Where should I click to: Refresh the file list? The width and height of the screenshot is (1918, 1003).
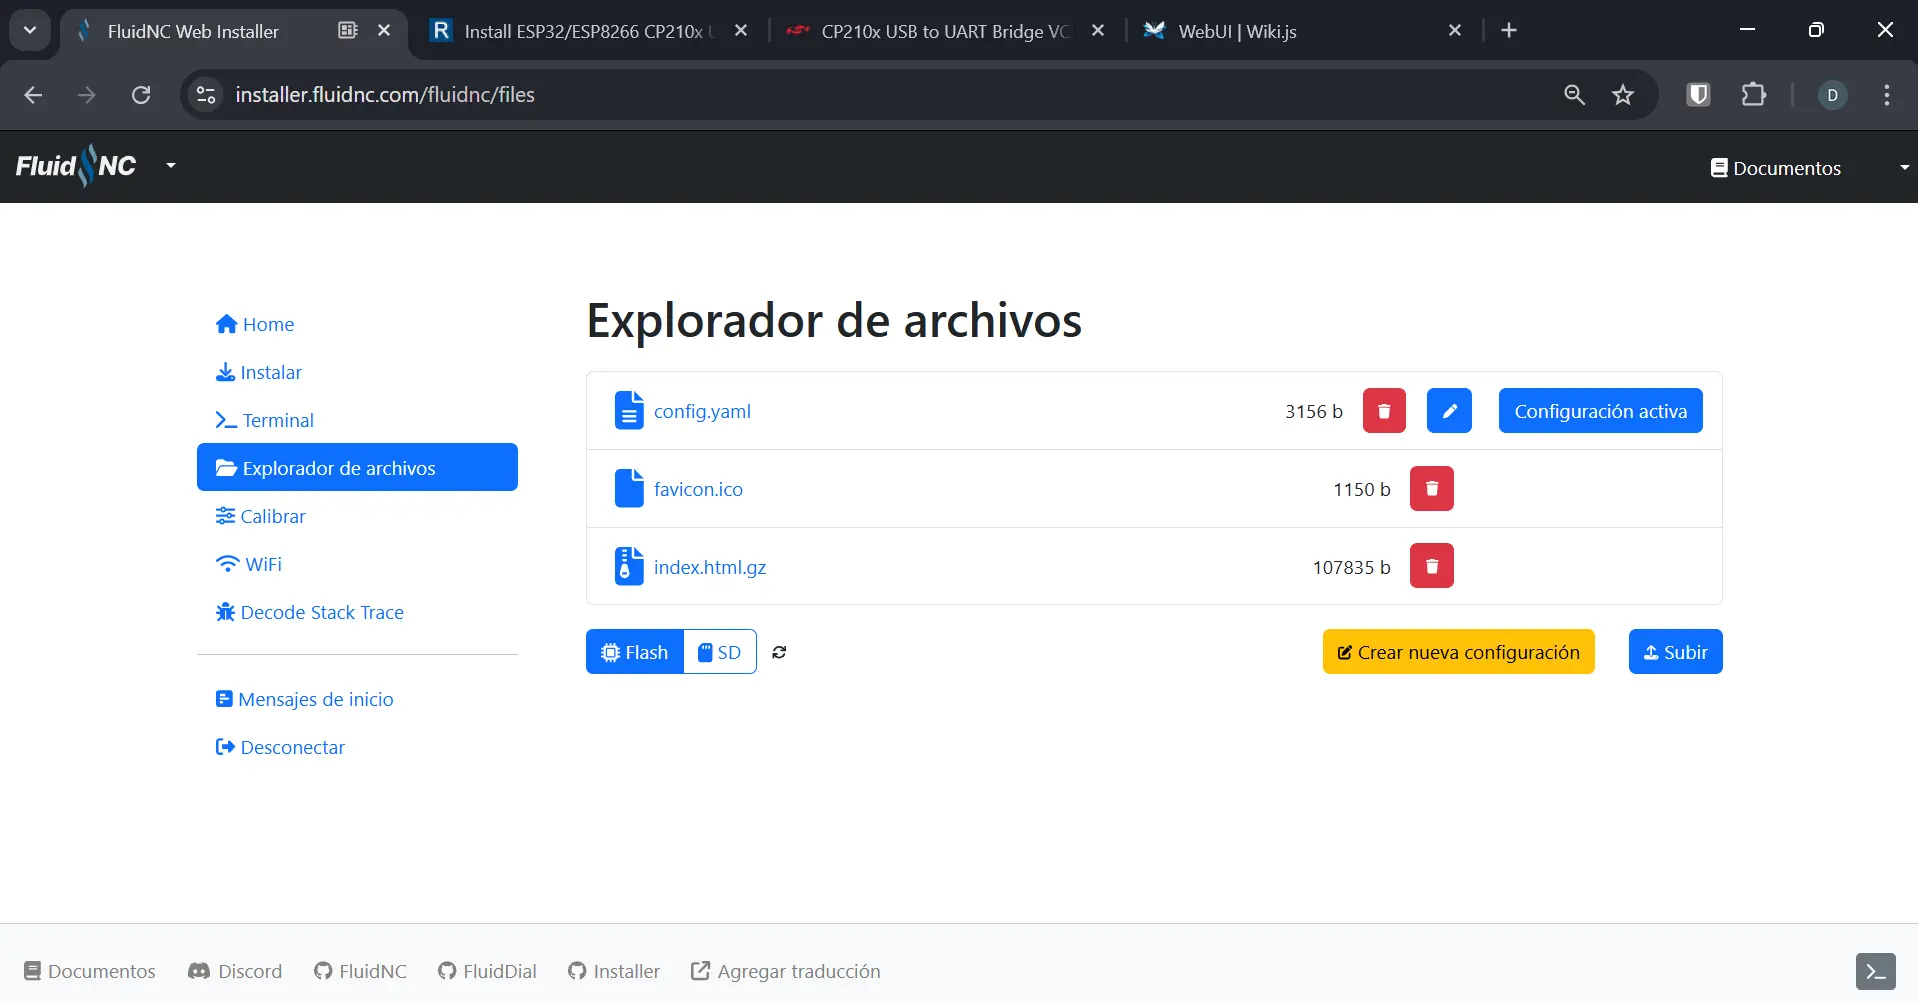[779, 652]
